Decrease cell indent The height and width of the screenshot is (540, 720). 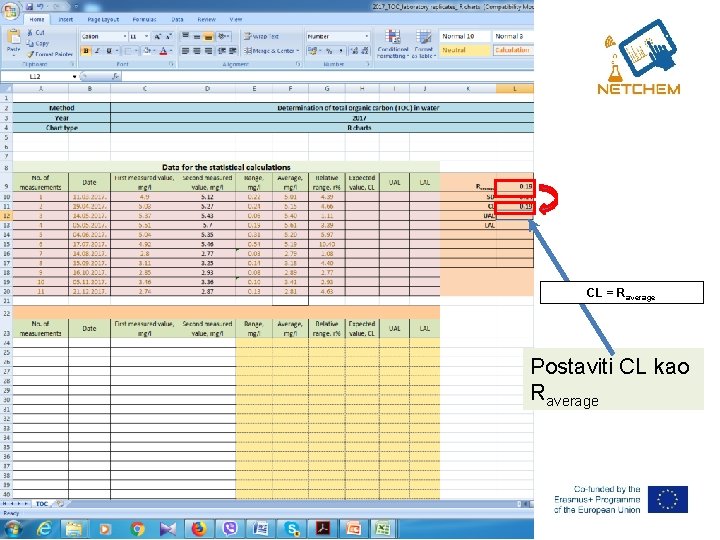click(x=222, y=51)
